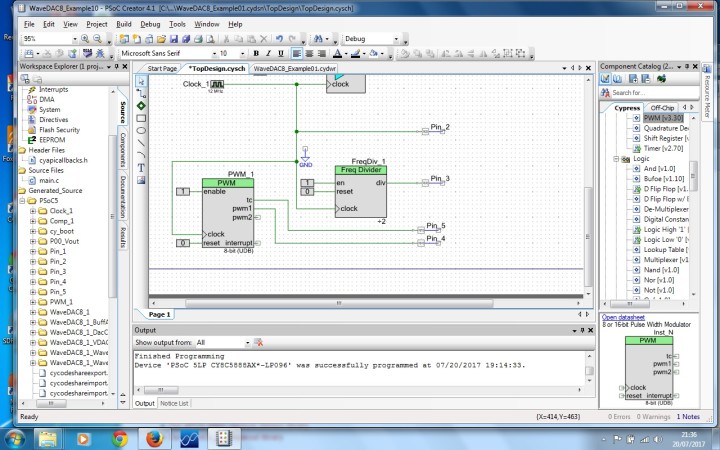Set text alignment to left

(x=297, y=54)
